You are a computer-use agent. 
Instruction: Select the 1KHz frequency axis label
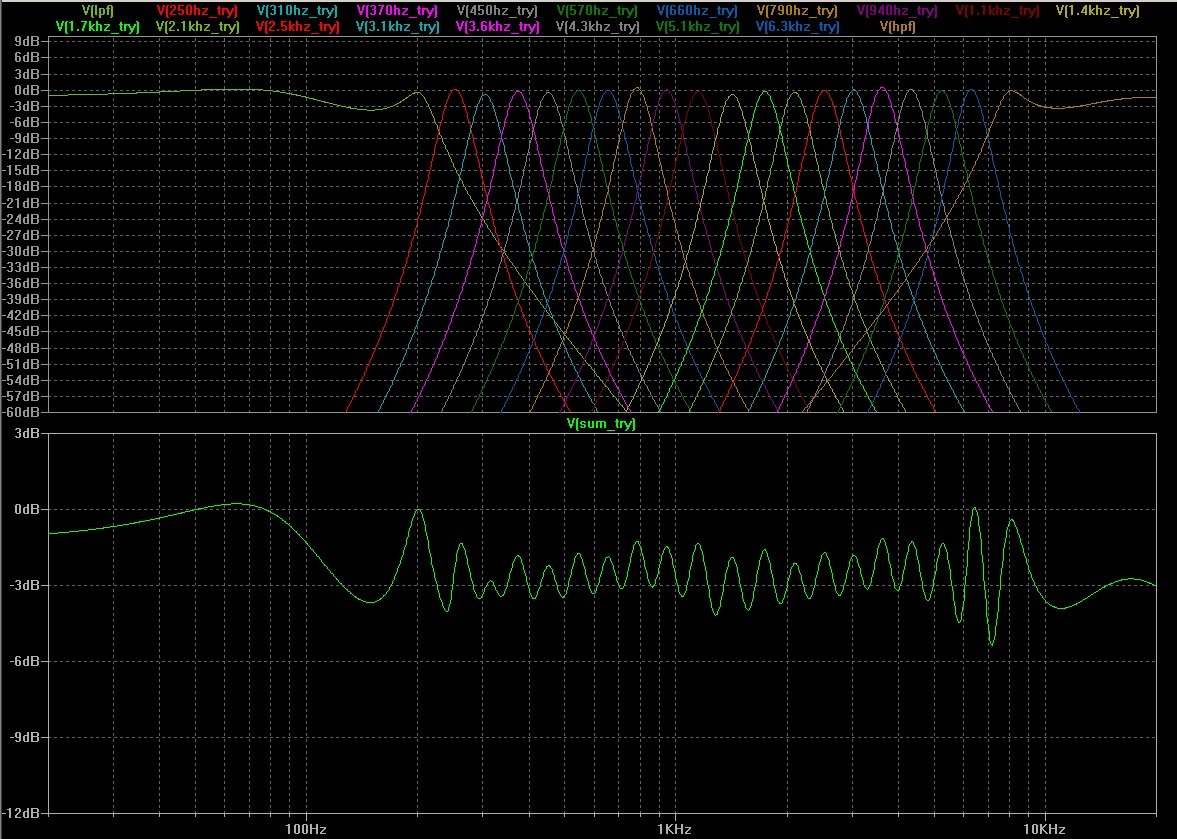674,829
